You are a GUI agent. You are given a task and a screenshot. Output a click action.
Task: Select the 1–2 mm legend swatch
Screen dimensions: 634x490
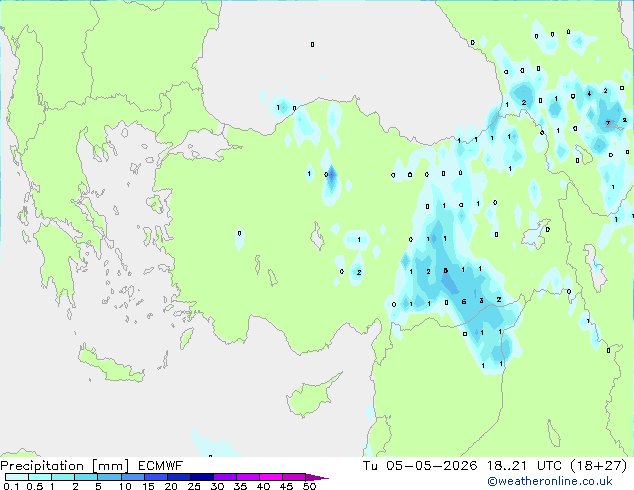click(x=63, y=477)
